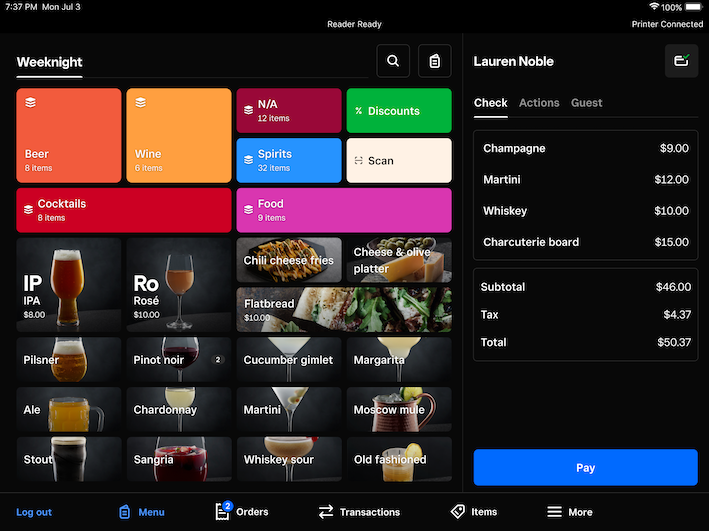709x531 pixels.
Task: Open the Food category tile
Action: 344,210
